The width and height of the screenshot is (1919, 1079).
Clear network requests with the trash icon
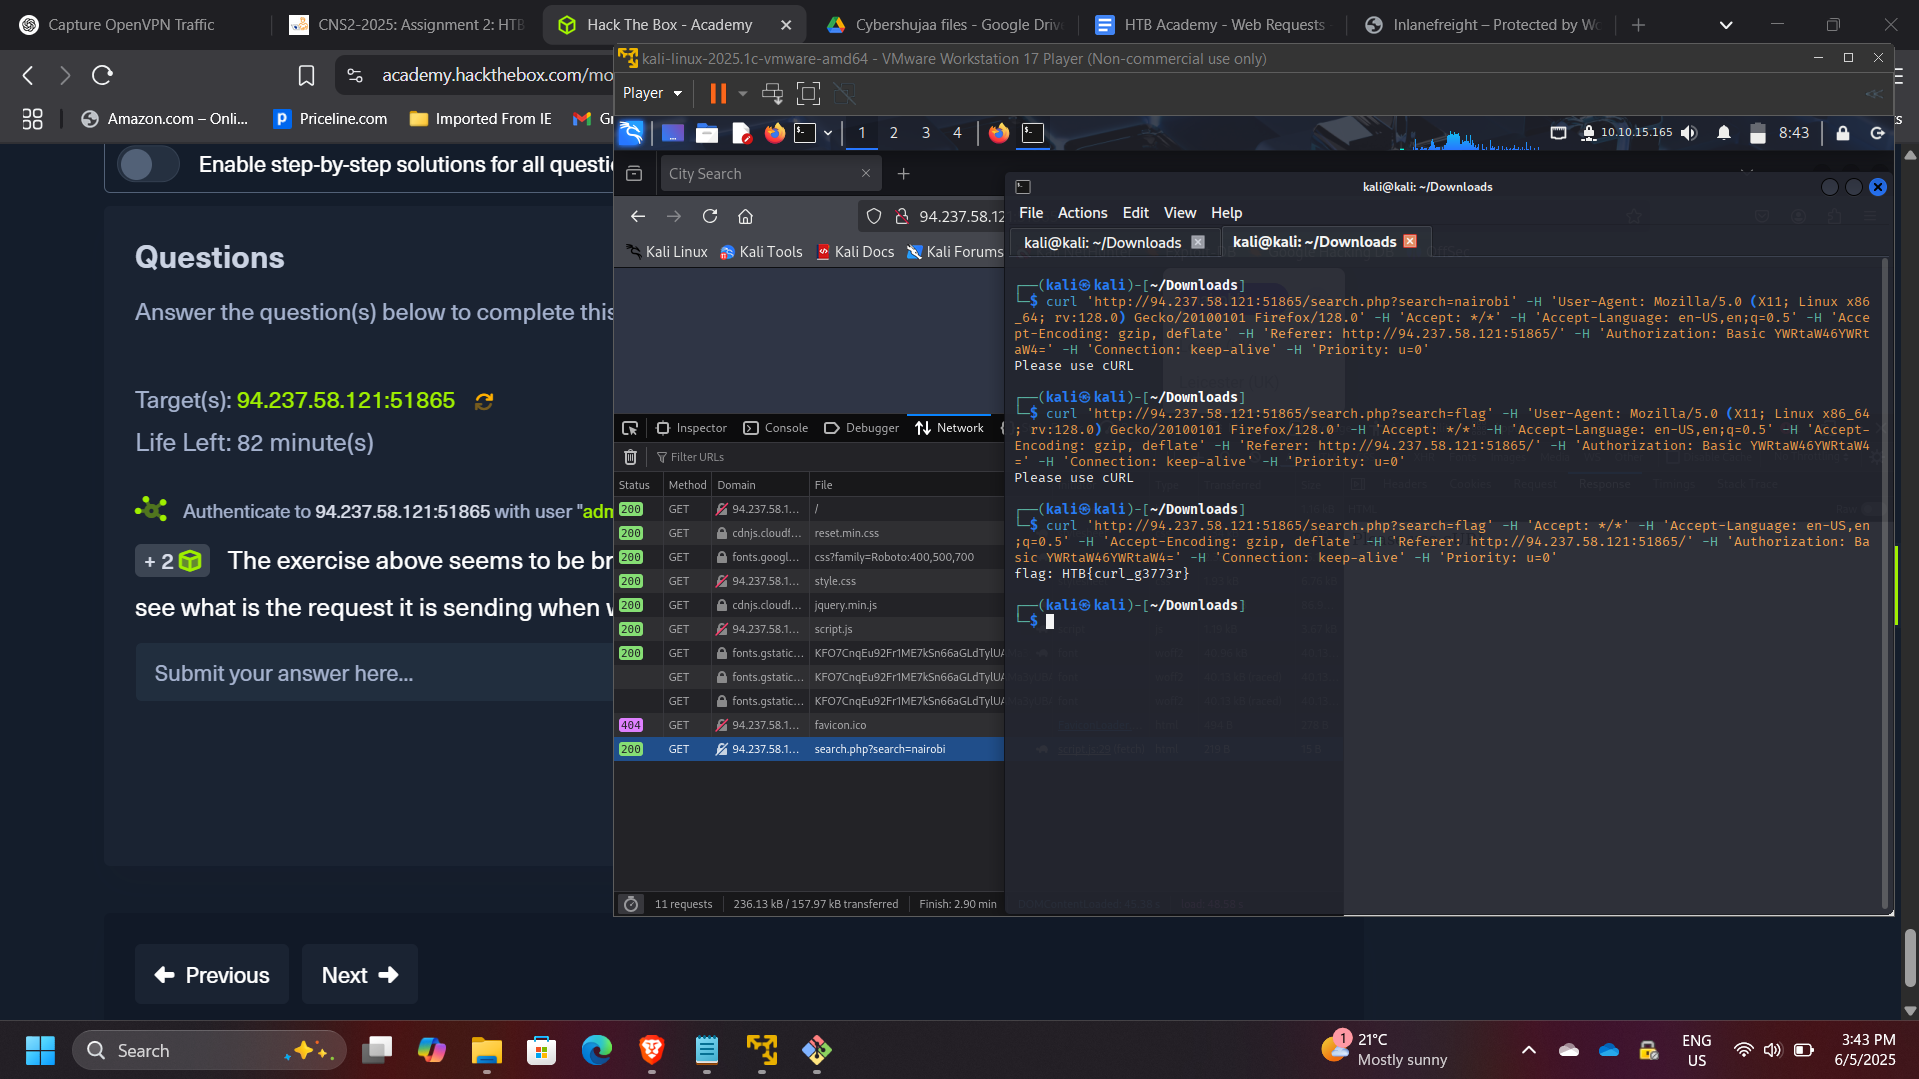click(631, 457)
